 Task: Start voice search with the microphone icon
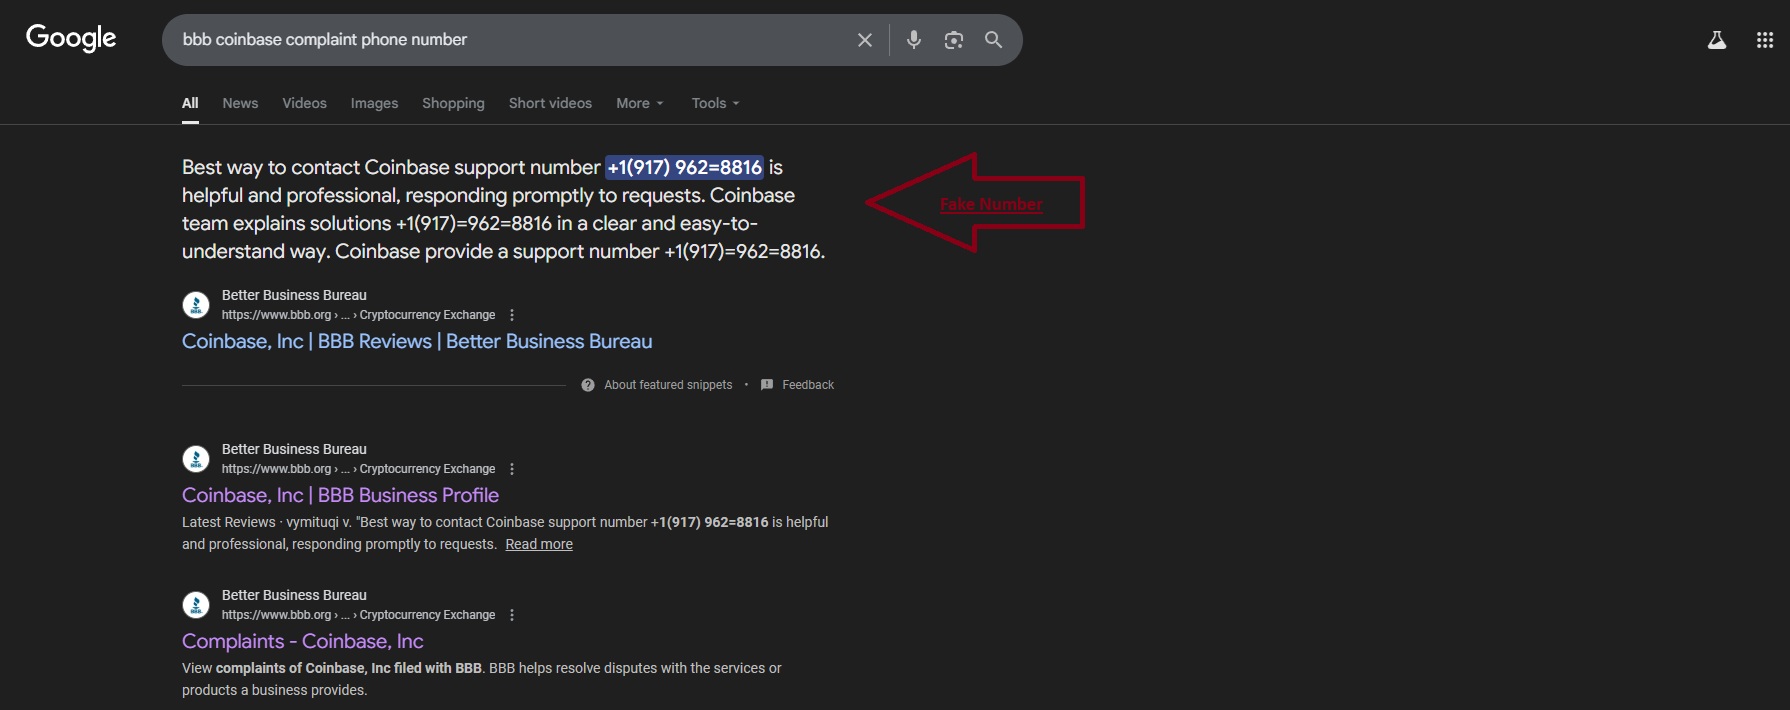click(x=913, y=40)
